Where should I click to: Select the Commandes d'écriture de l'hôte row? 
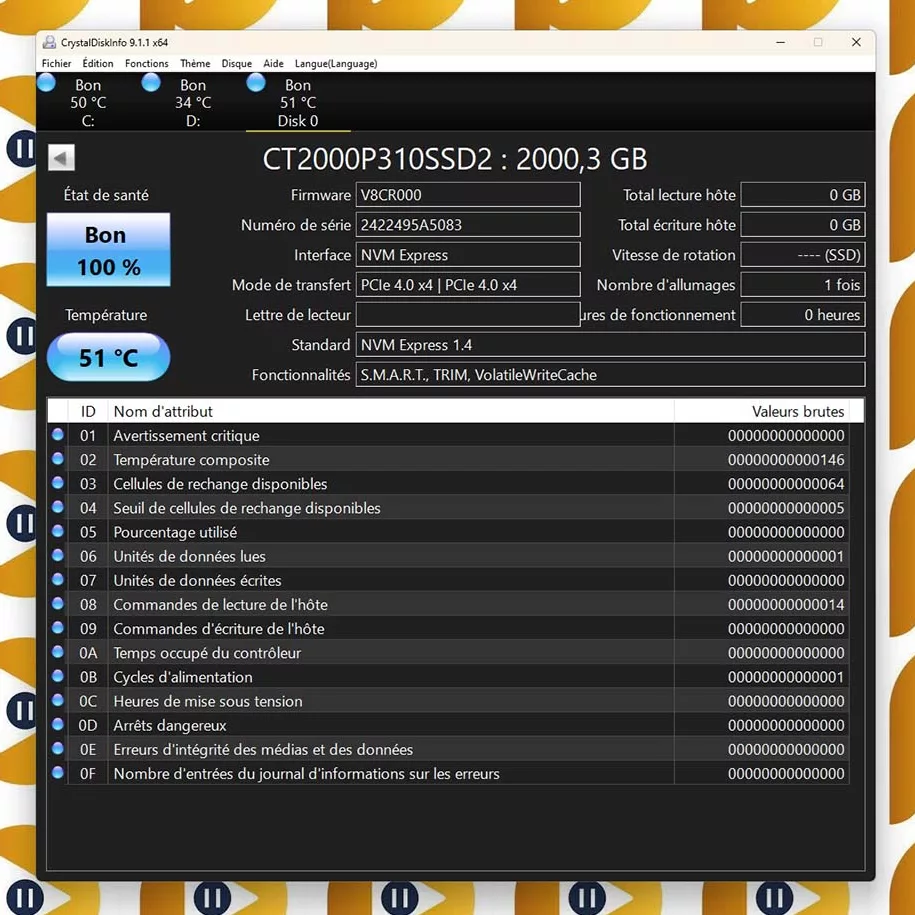pos(448,628)
